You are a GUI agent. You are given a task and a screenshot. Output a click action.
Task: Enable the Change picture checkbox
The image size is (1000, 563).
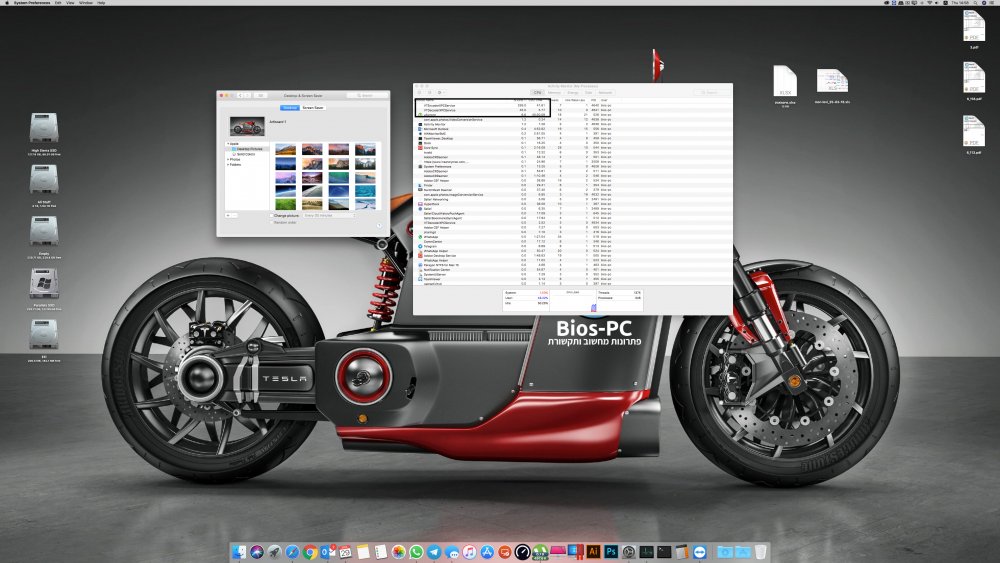tap(272, 216)
